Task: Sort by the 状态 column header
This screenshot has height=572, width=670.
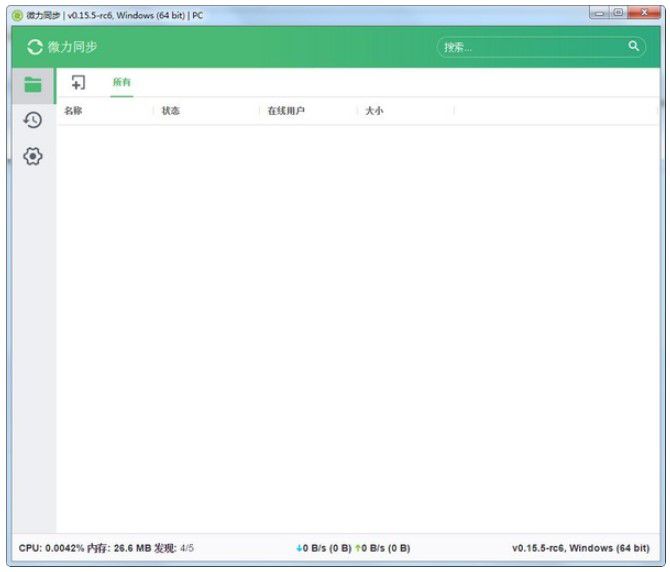Action: pos(170,111)
